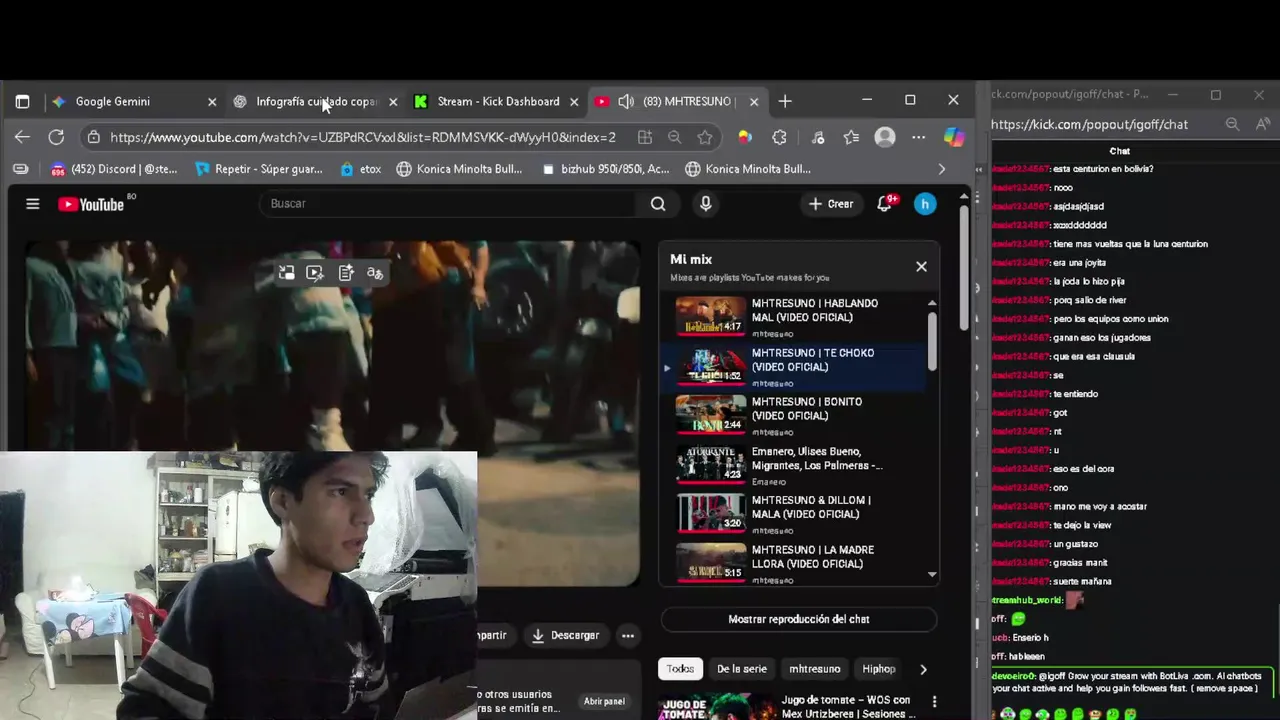Reload the YouTube page

pos(56,137)
